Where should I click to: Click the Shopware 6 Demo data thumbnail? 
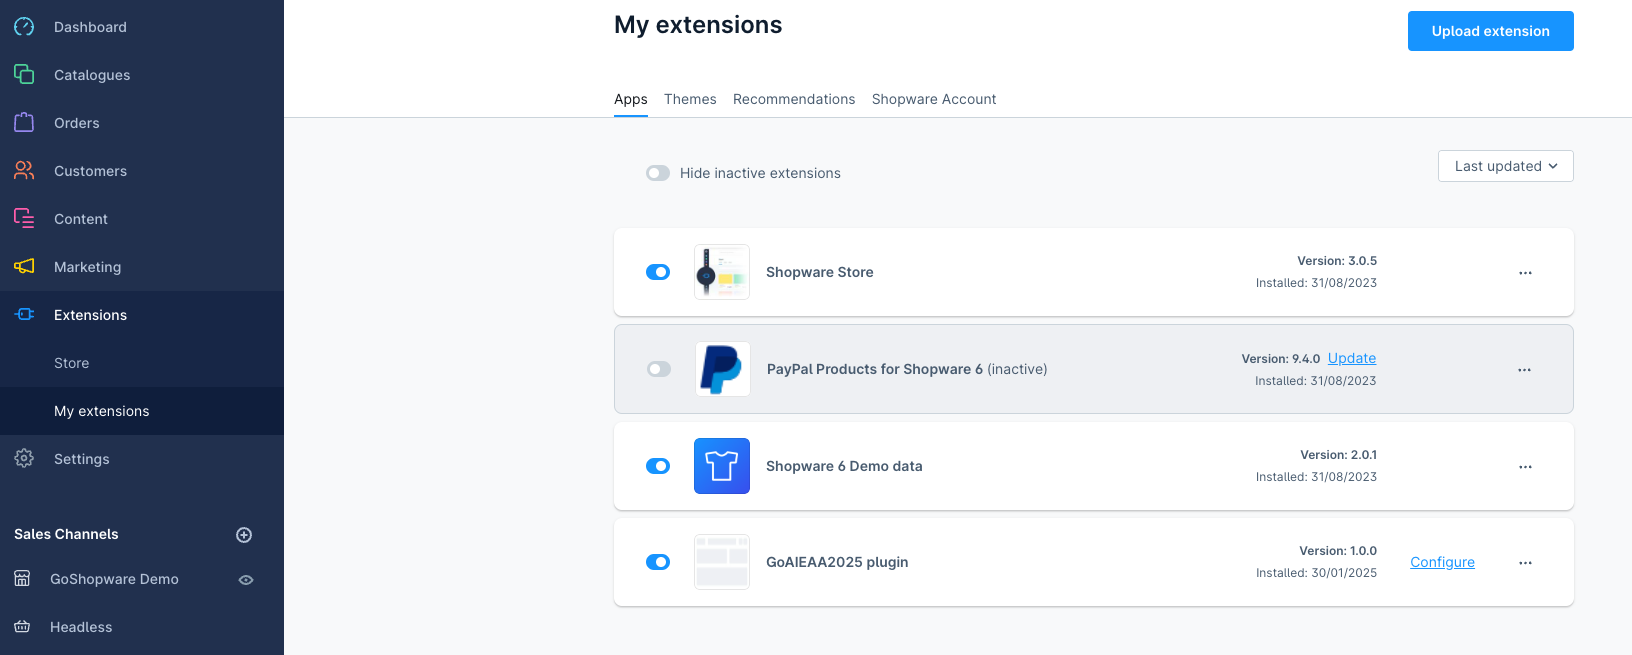[721, 466]
